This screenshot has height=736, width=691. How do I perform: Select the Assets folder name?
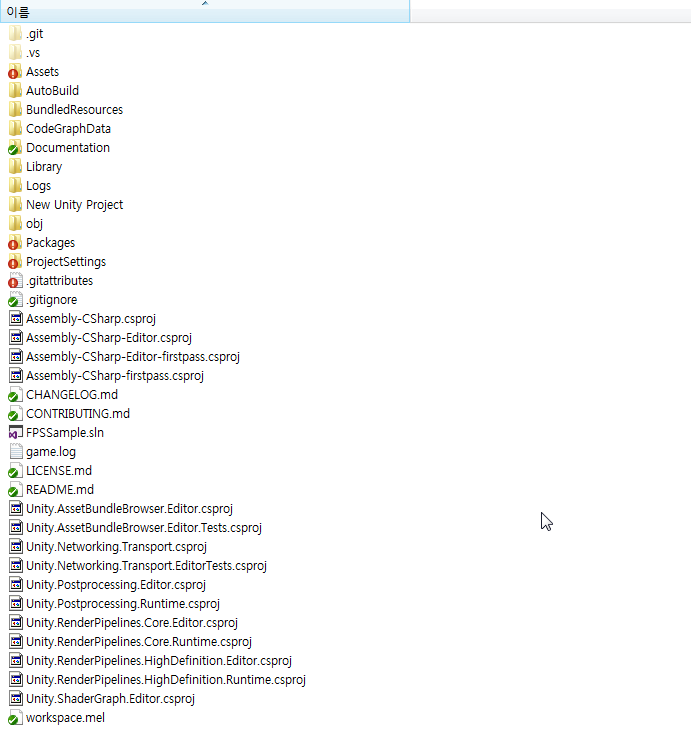[x=42, y=72]
